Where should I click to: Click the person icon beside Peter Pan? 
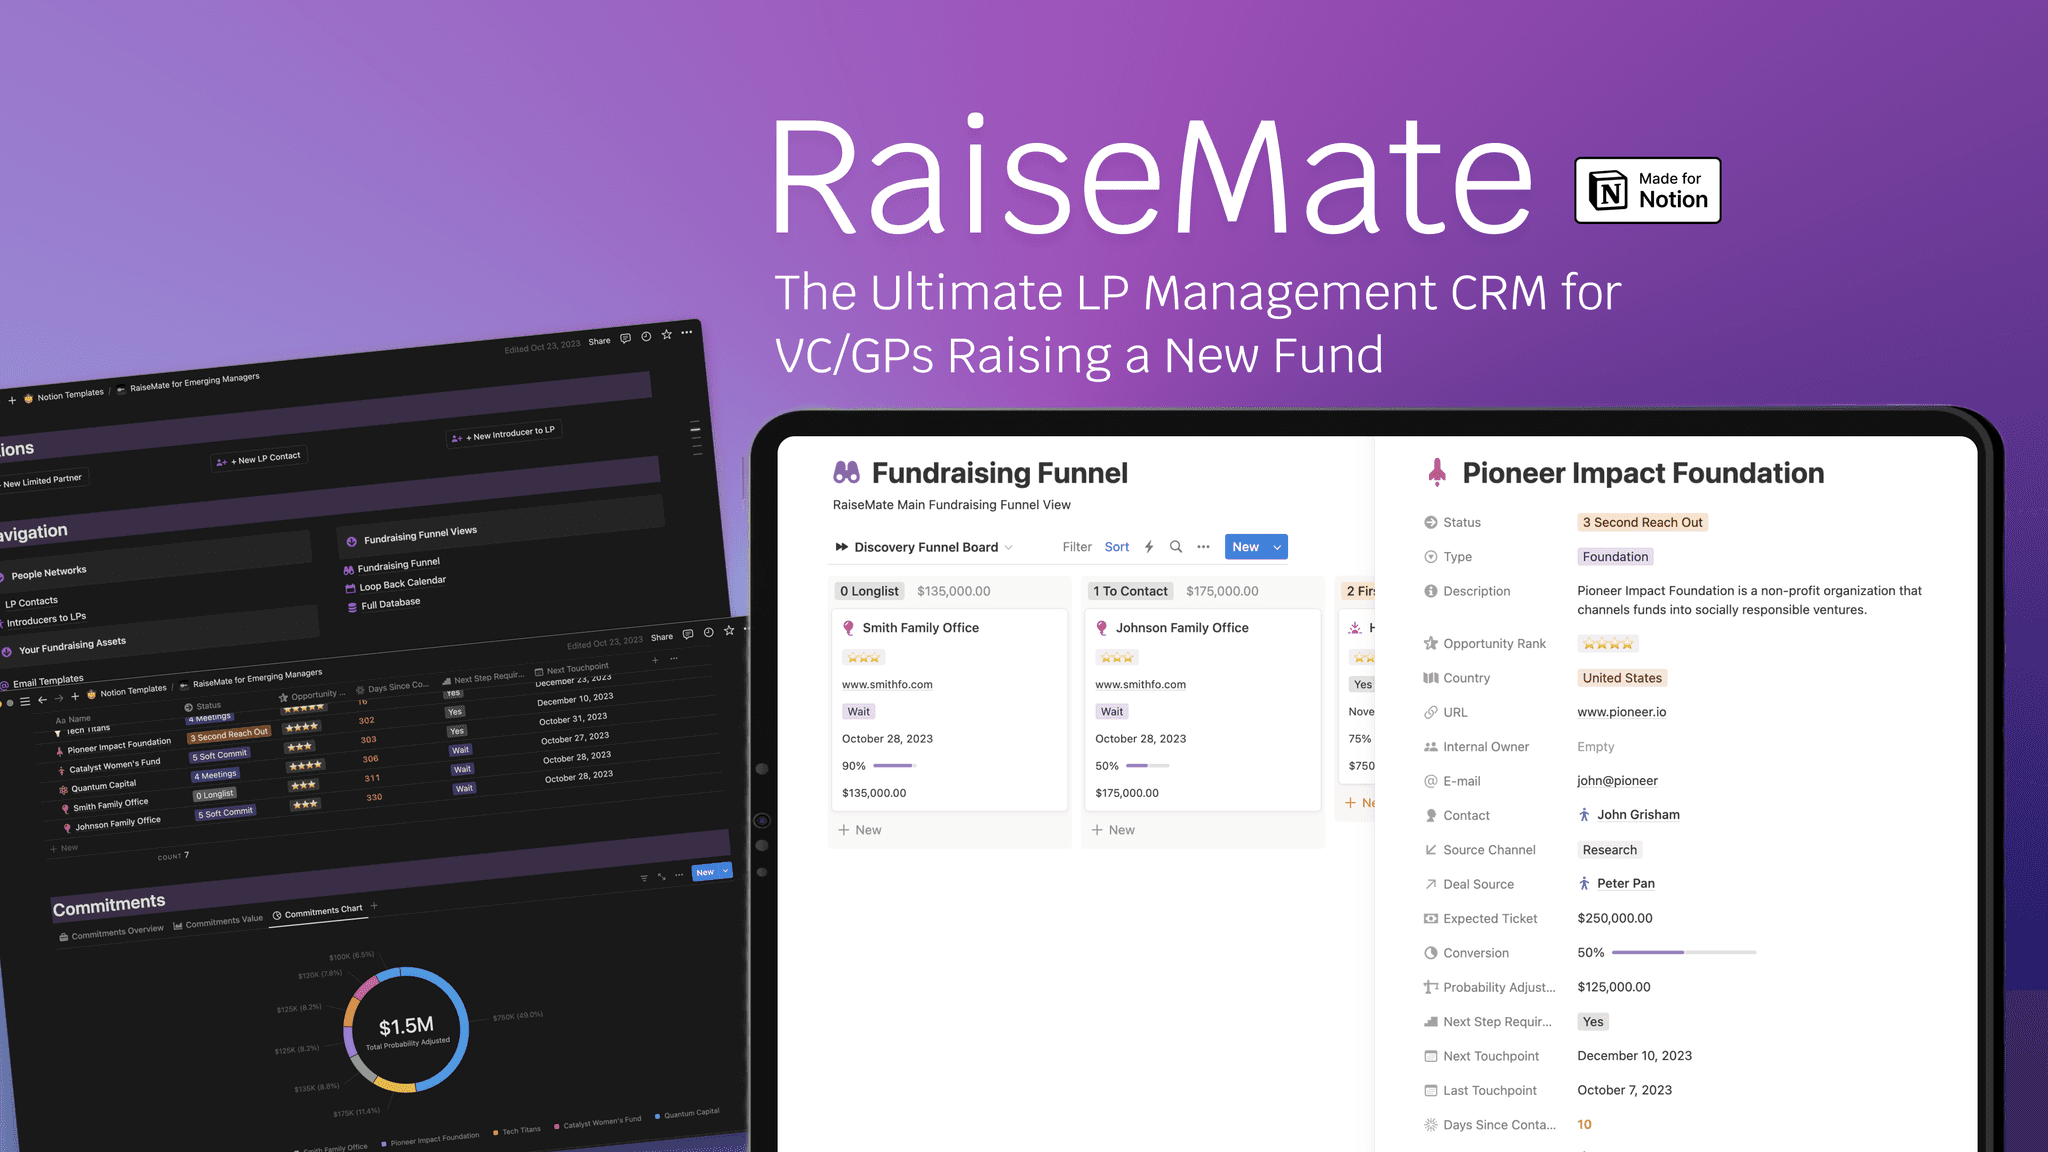(1584, 883)
